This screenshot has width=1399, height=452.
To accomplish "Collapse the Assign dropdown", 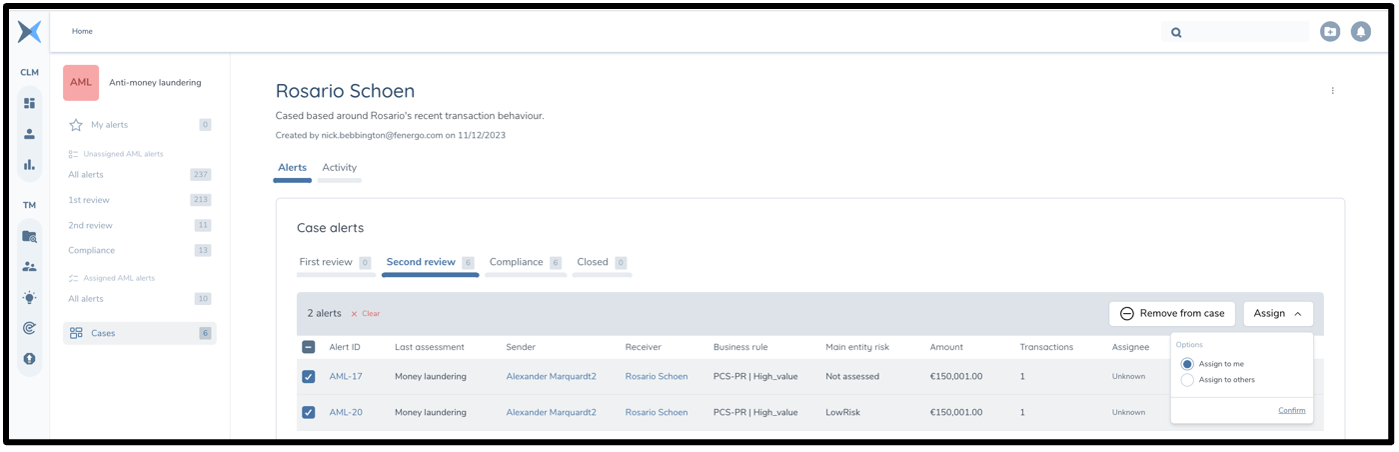I will tap(1278, 313).
